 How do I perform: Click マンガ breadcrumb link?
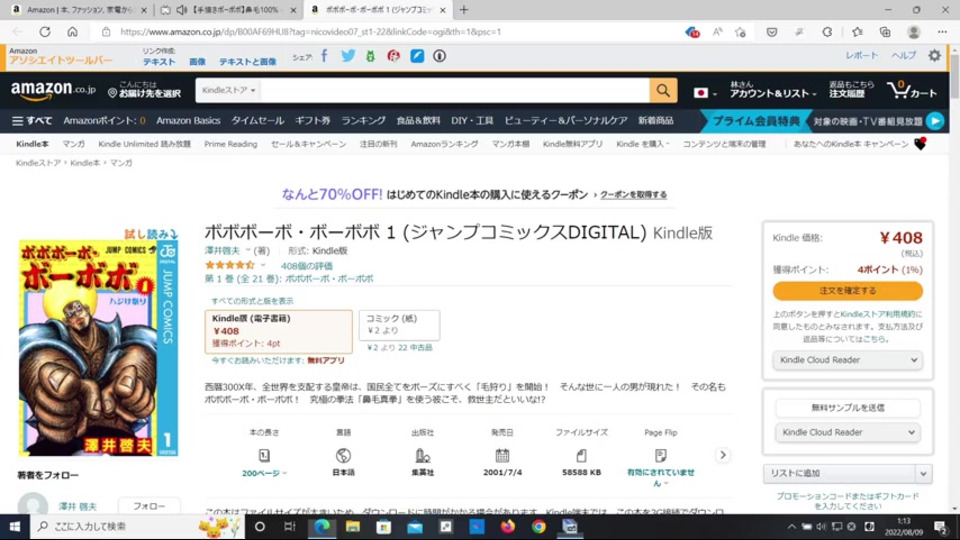coord(121,163)
